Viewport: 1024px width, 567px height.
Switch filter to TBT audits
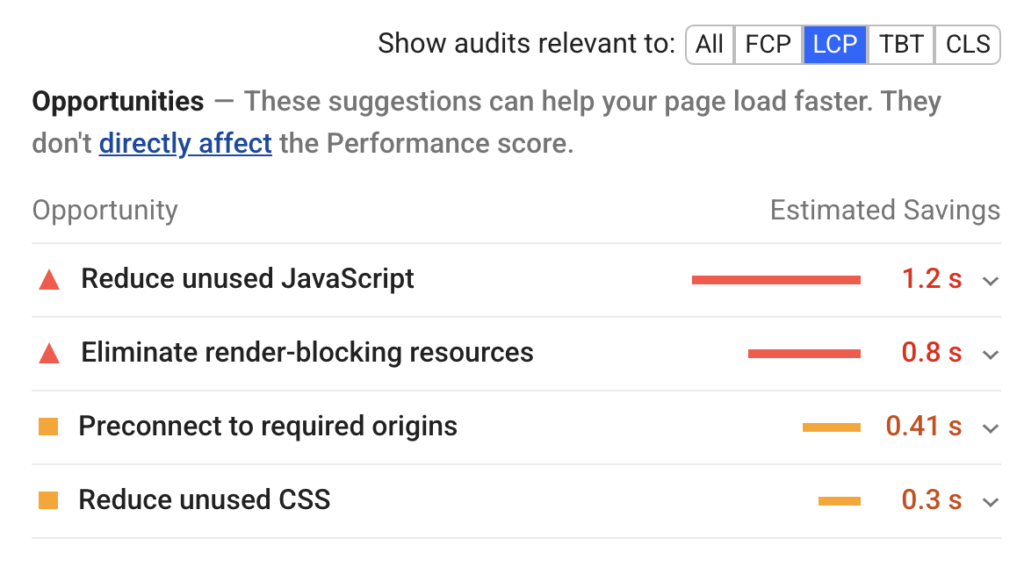(901, 44)
